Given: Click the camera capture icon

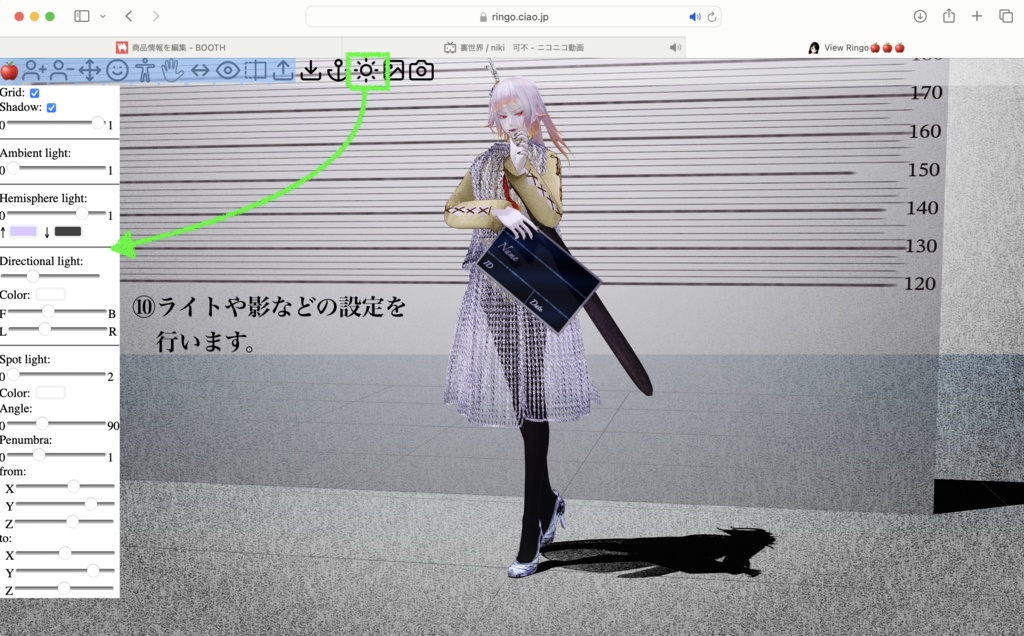Looking at the screenshot, I should pos(421,70).
